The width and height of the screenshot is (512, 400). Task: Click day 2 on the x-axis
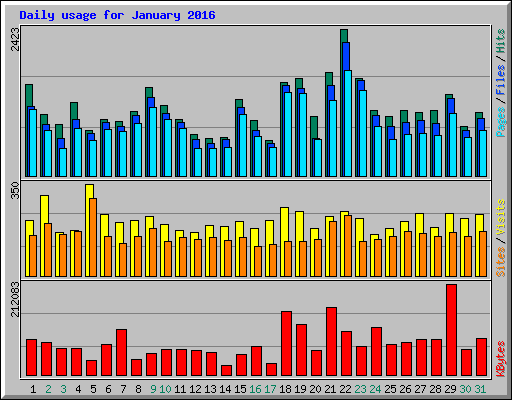pos(48,389)
